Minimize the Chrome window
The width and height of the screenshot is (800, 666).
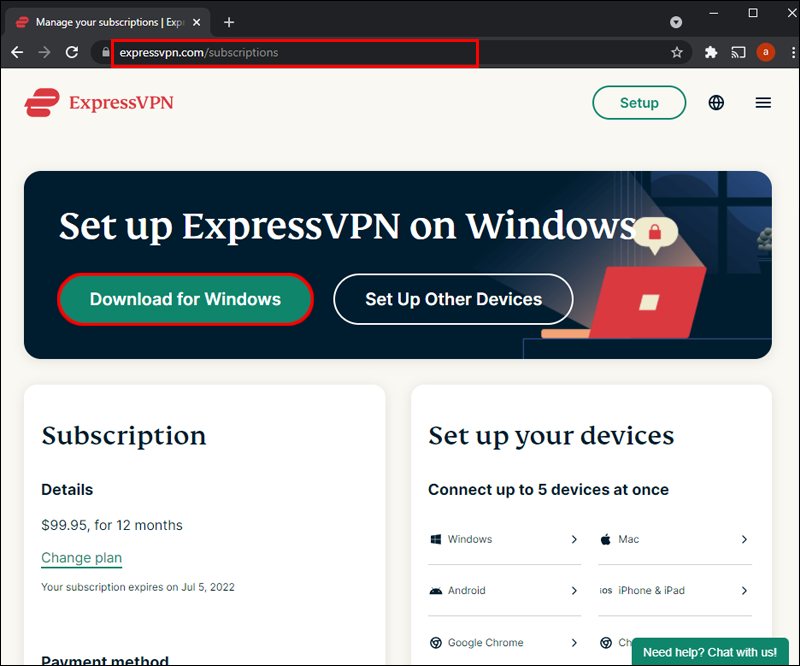714,13
